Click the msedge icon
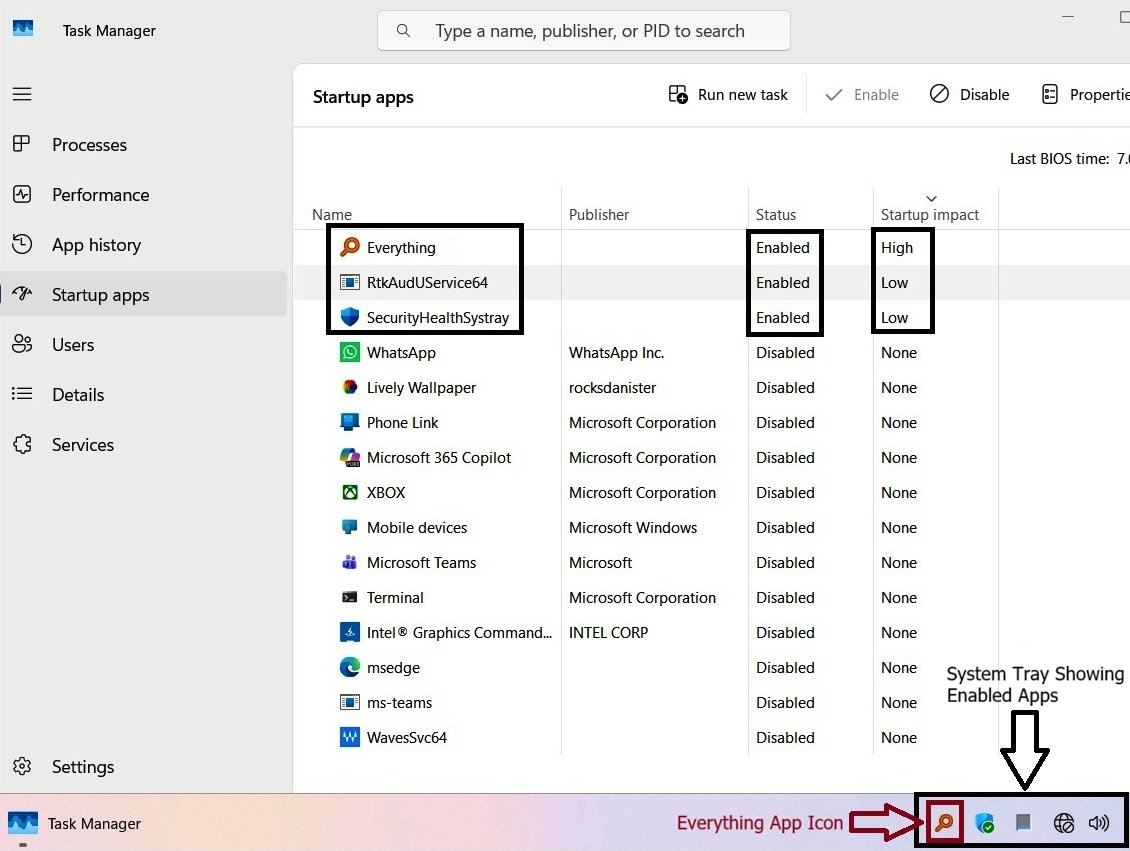Image resolution: width=1130 pixels, height=851 pixels. click(350, 667)
